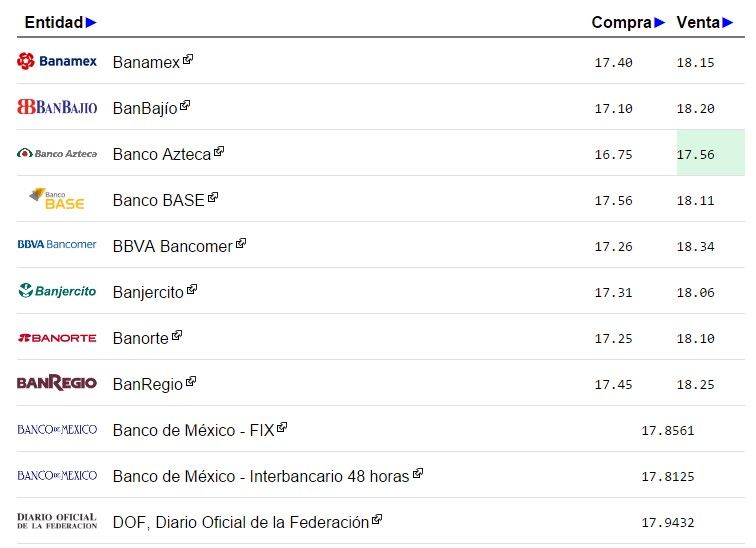Click the Banco de México FIX value 17.8561
The height and width of the screenshot is (548, 756).
tap(667, 431)
